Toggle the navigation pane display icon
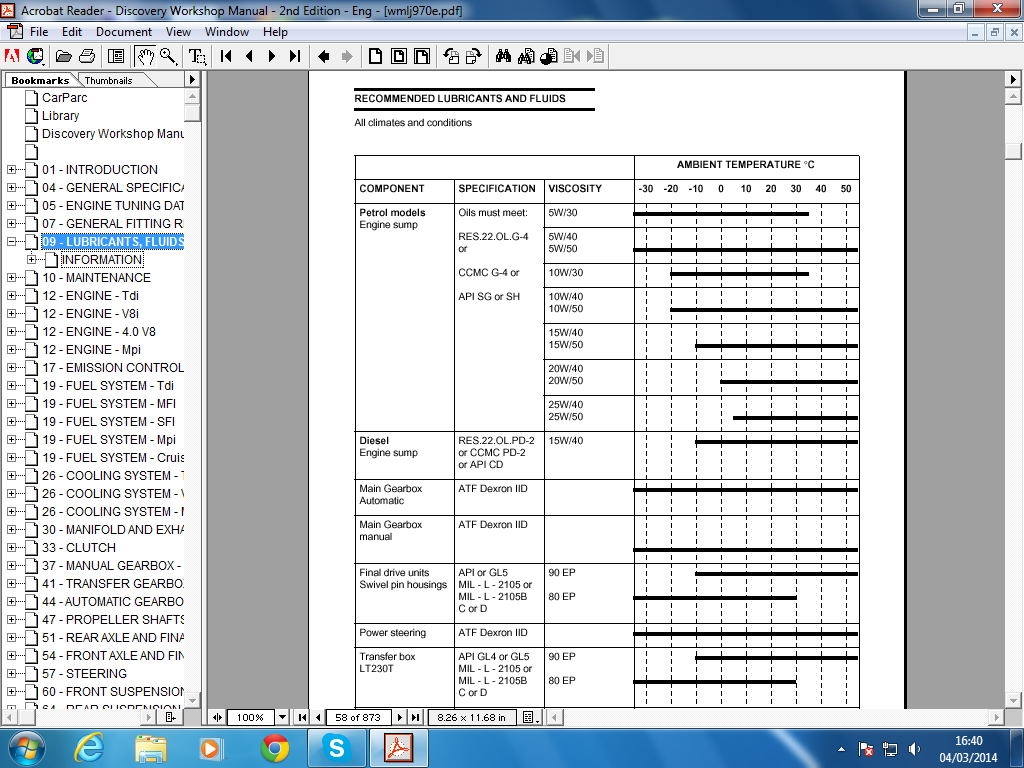1024x768 pixels. 116,56
